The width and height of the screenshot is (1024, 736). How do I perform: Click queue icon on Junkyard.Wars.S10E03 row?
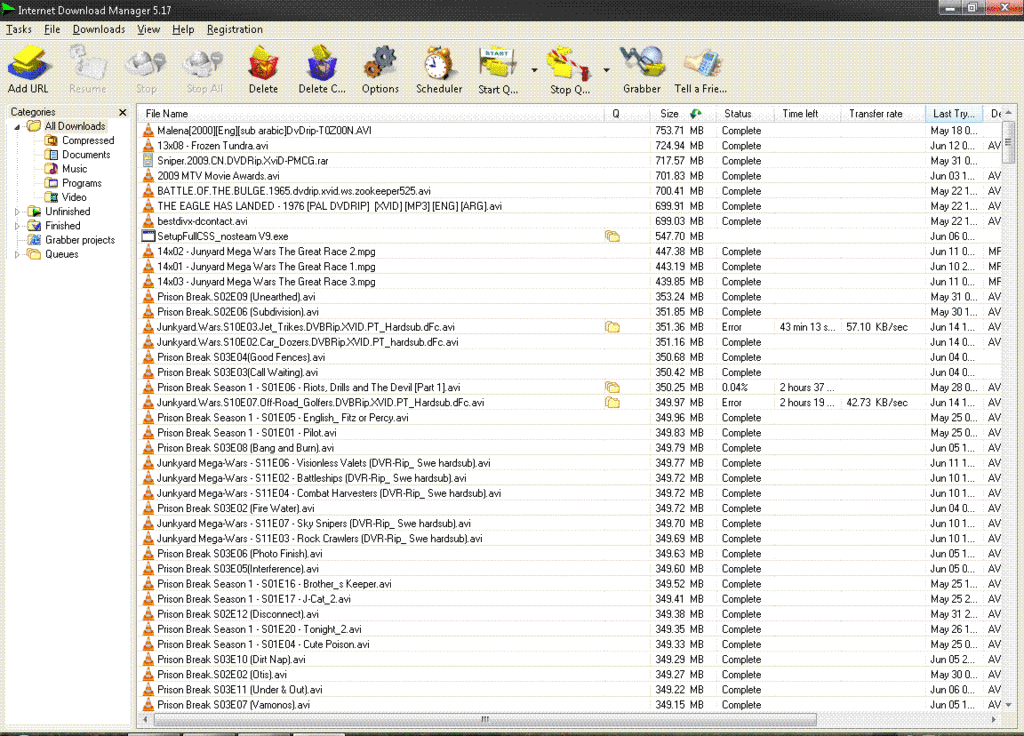[x=612, y=327]
